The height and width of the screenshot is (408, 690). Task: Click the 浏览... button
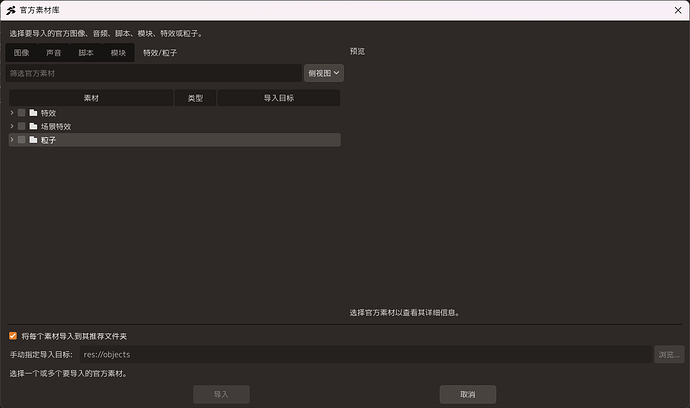coord(669,354)
